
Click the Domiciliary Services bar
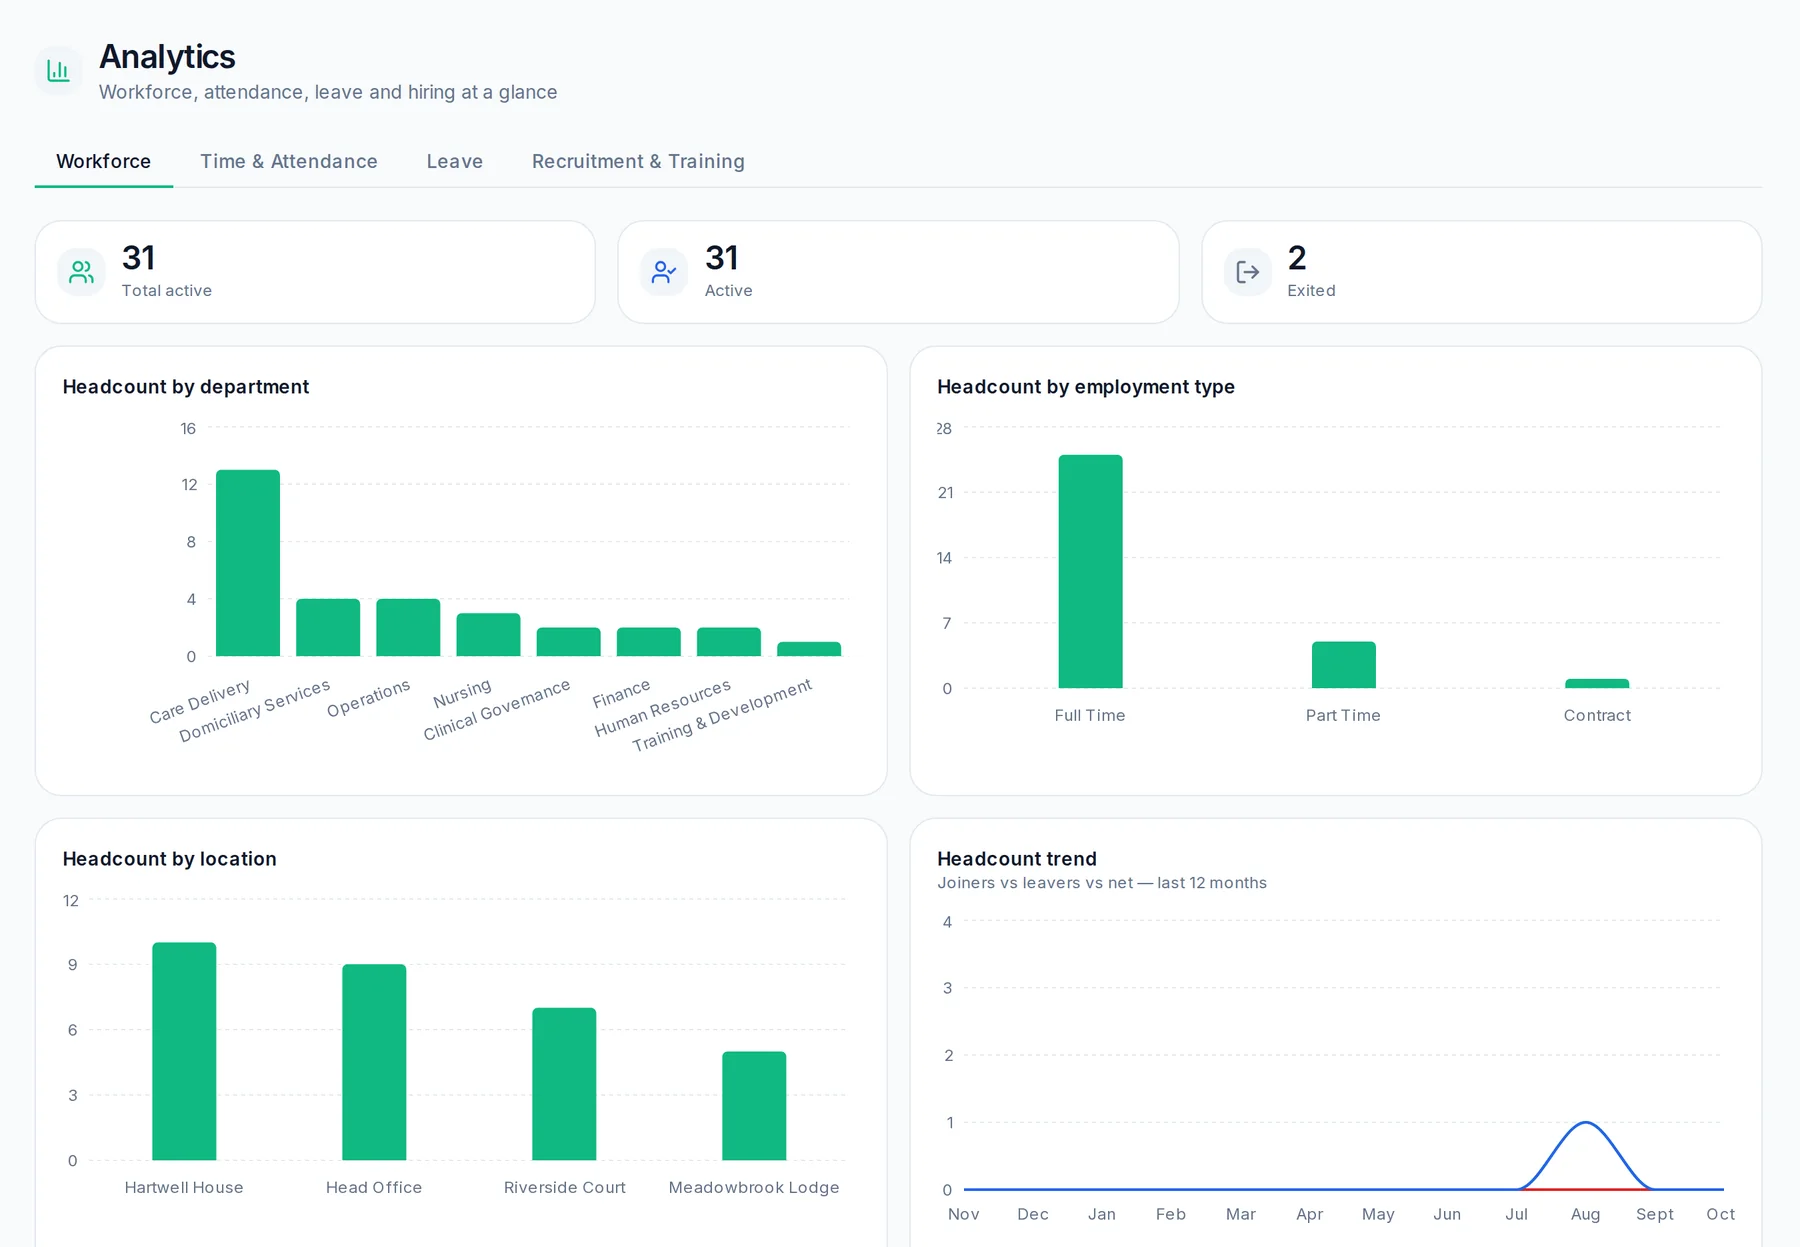(x=328, y=627)
